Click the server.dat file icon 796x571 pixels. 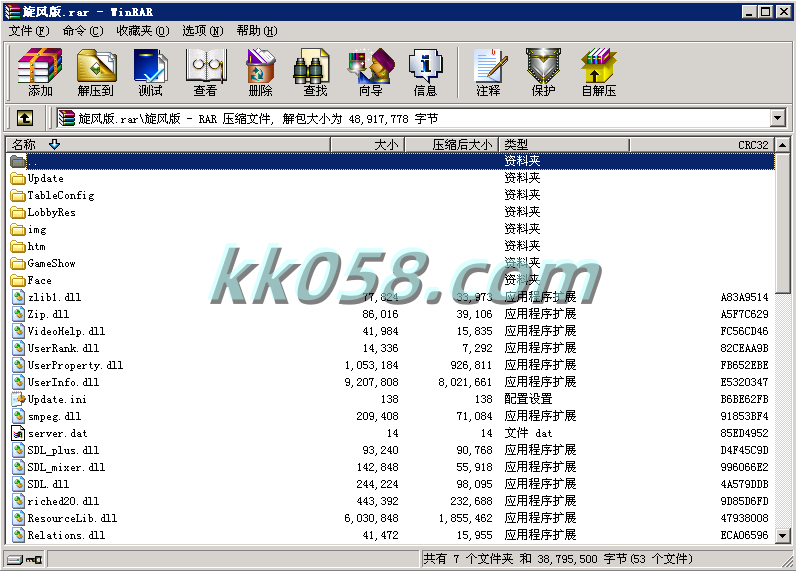tap(18, 433)
